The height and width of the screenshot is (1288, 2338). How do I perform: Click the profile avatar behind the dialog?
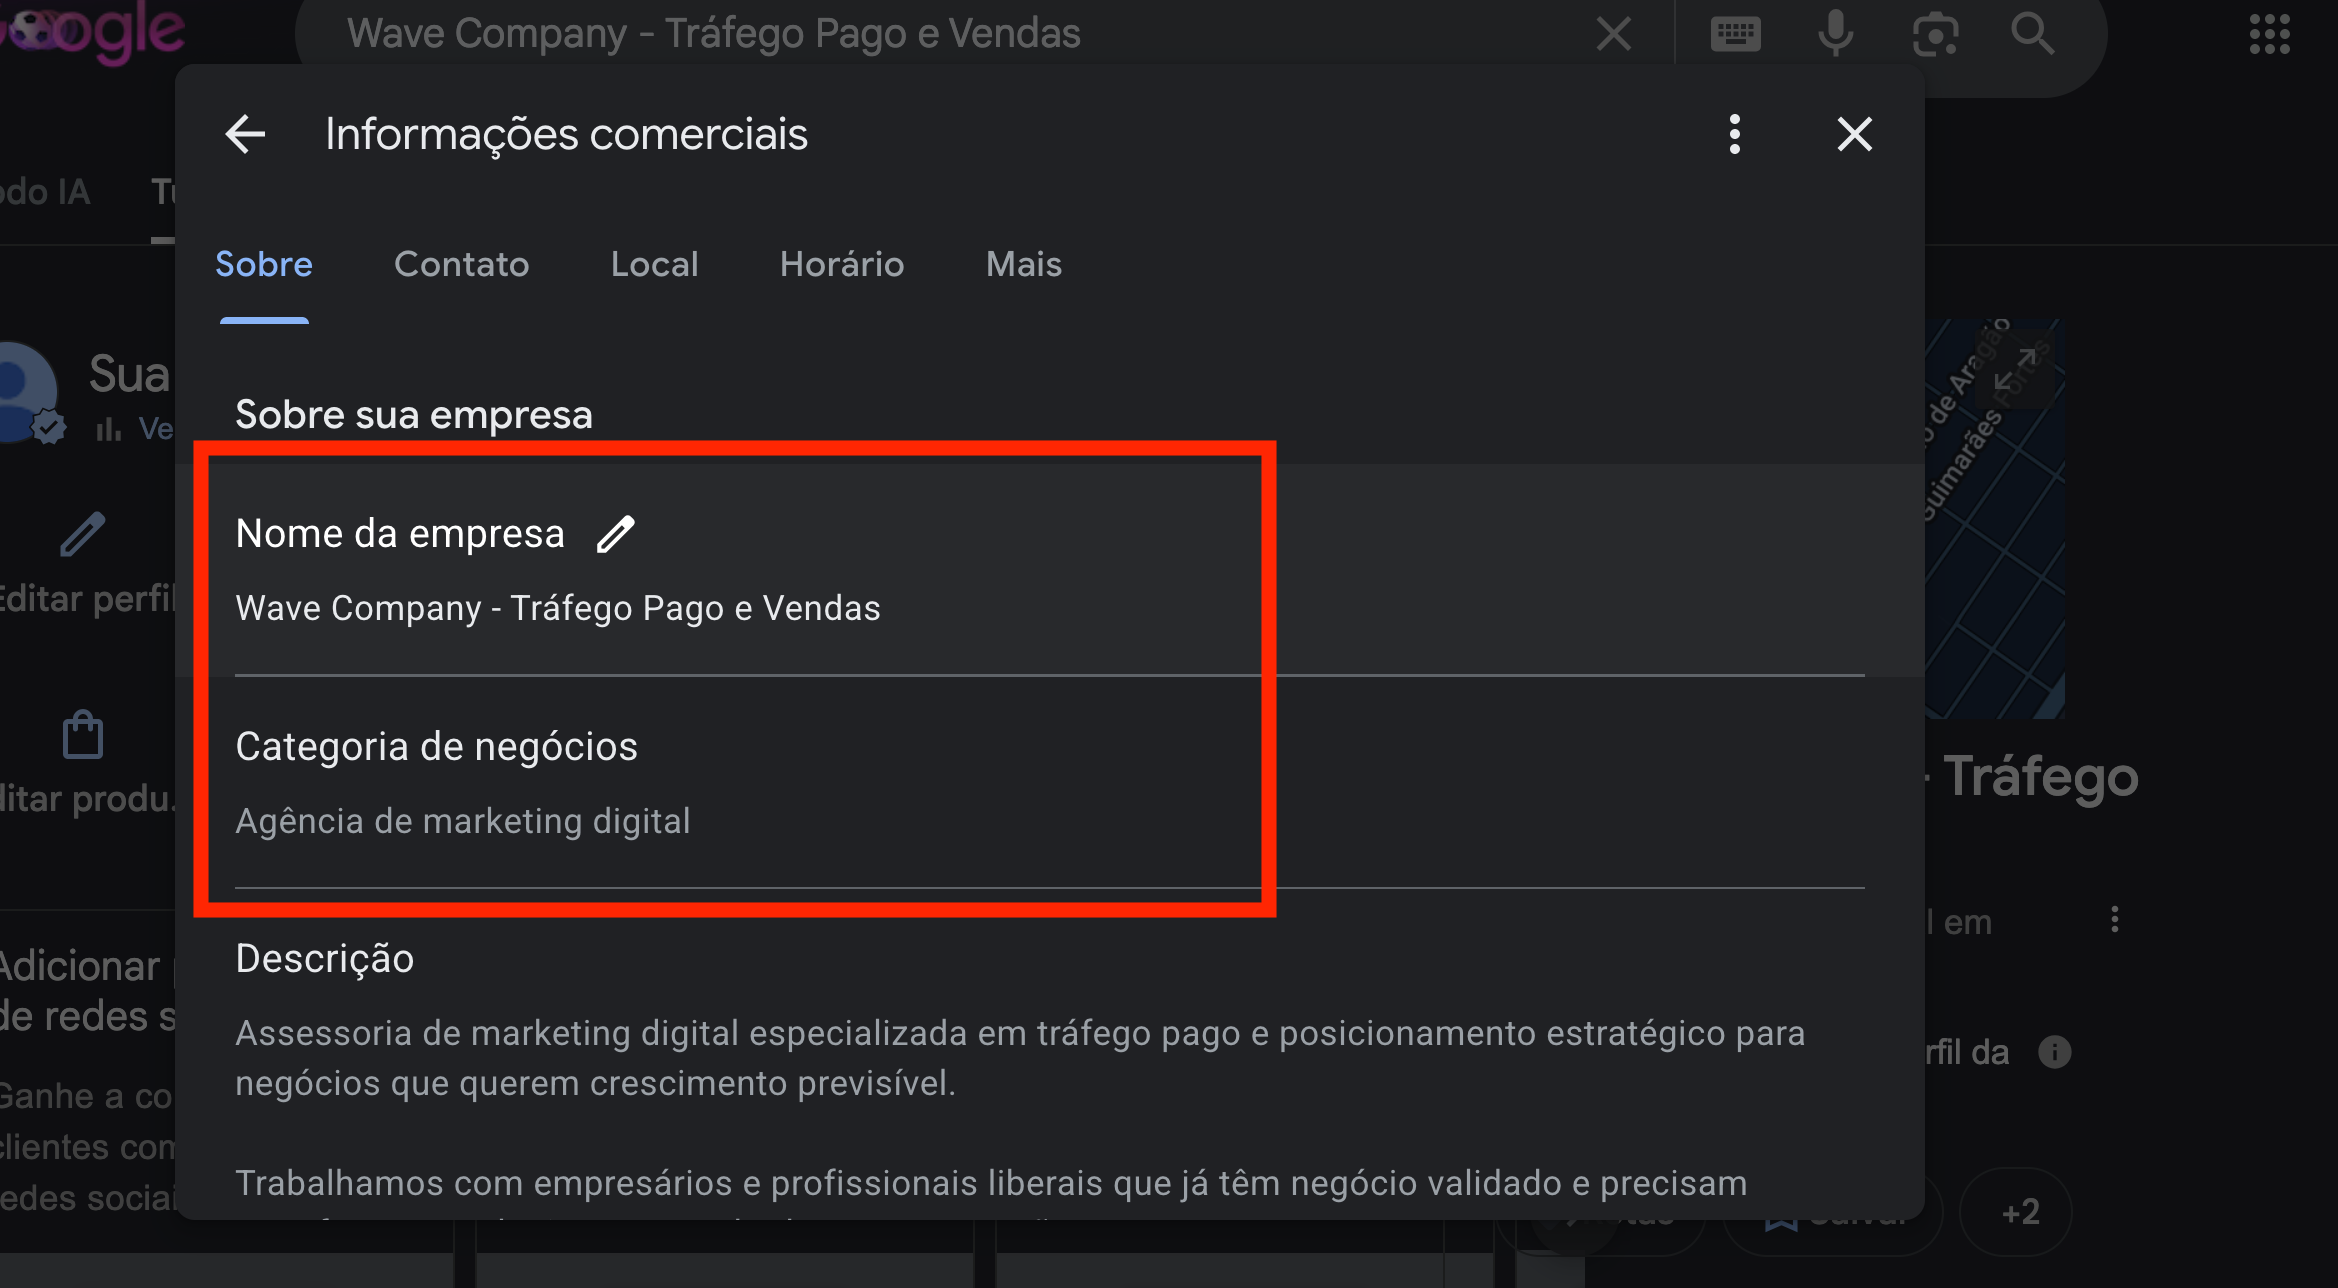28,390
